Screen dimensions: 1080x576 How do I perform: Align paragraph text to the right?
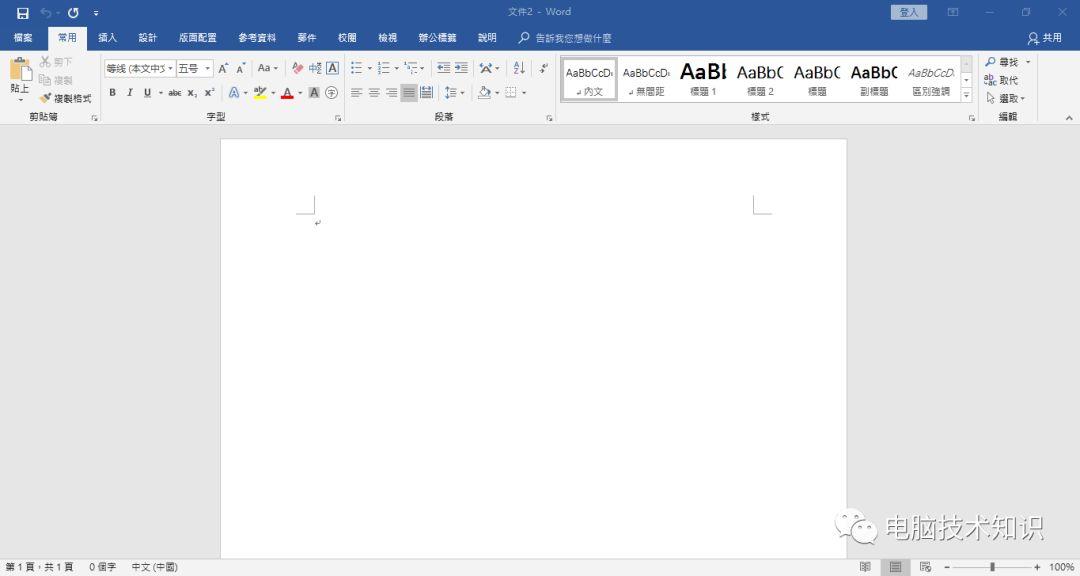click(391, 92)
